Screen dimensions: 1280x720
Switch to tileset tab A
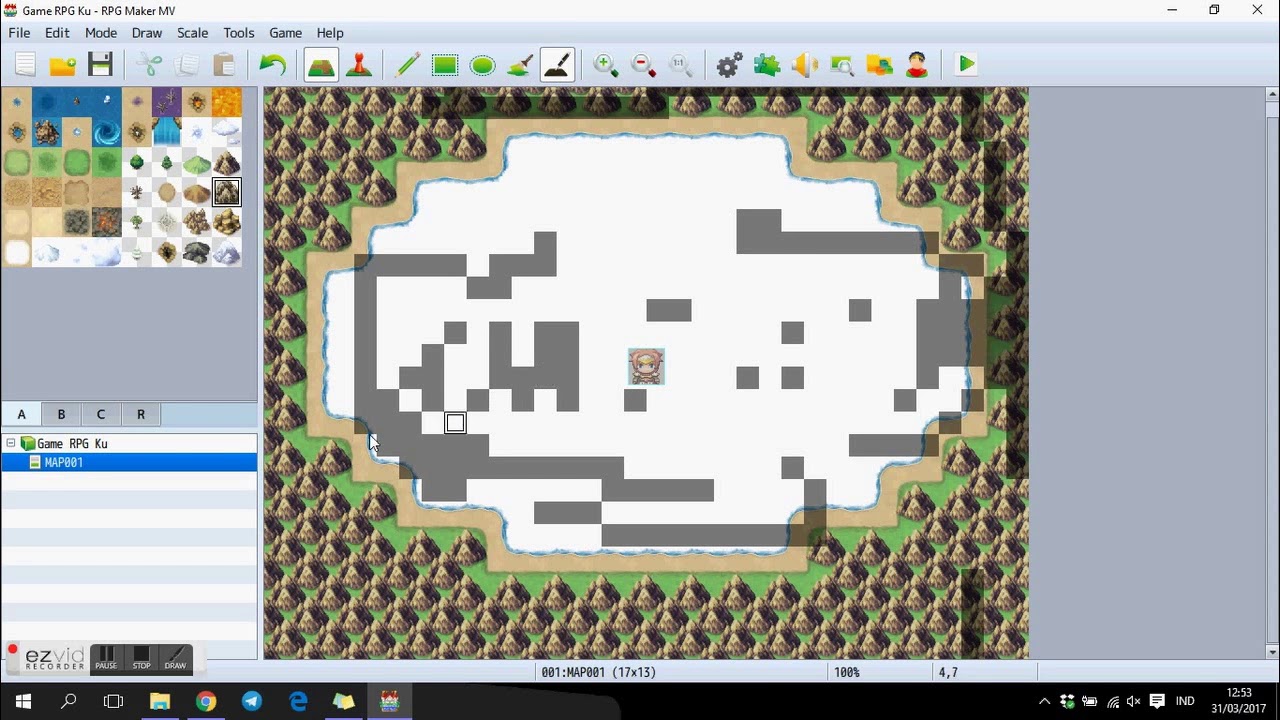coord(21,414)
